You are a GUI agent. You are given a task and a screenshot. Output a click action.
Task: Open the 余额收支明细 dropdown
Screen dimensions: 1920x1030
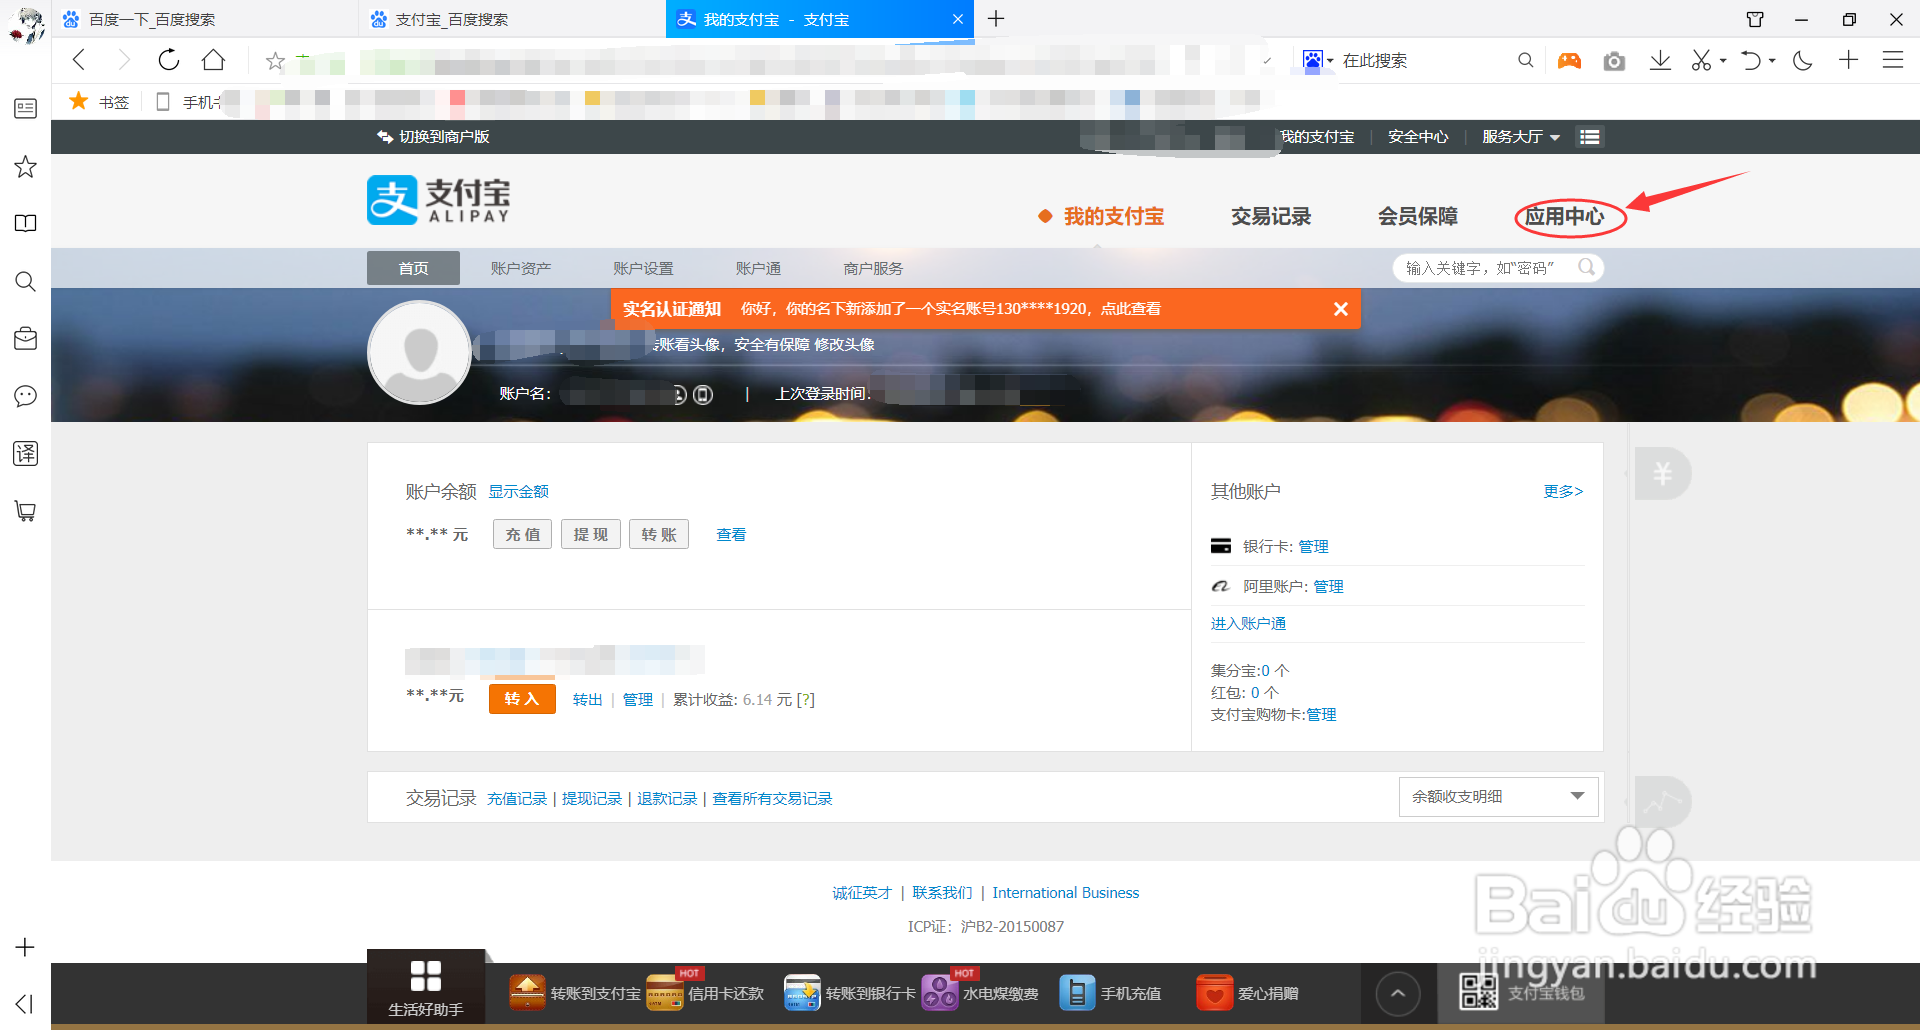click(x=1498, y=797)
